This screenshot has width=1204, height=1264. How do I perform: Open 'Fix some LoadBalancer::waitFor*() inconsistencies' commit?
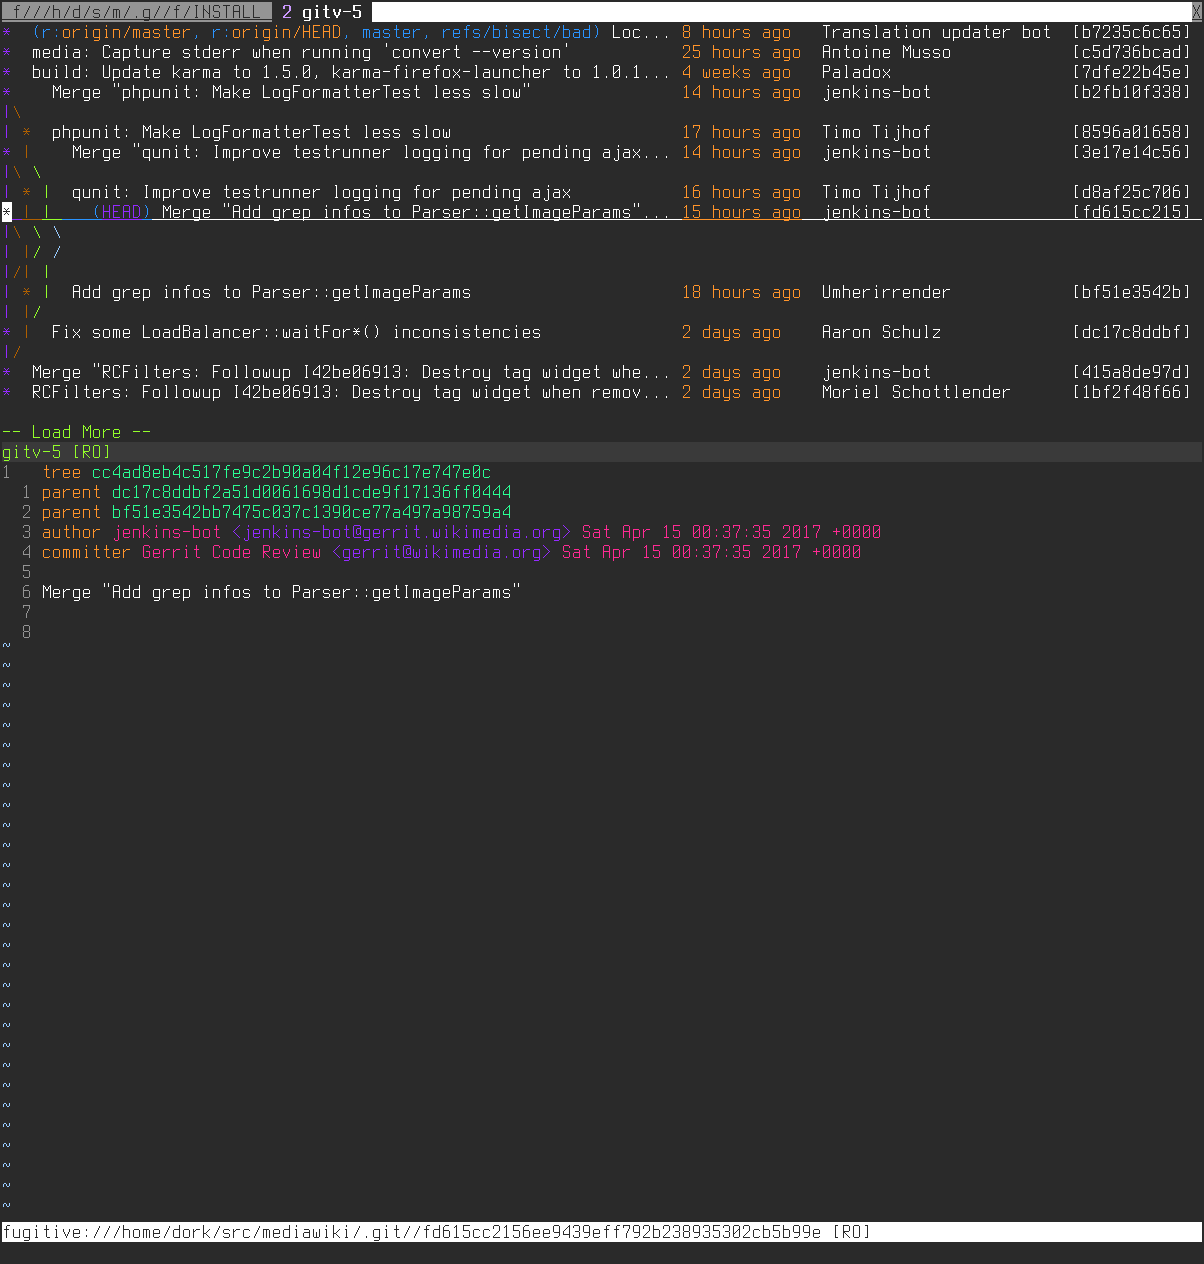pos(296,332)
